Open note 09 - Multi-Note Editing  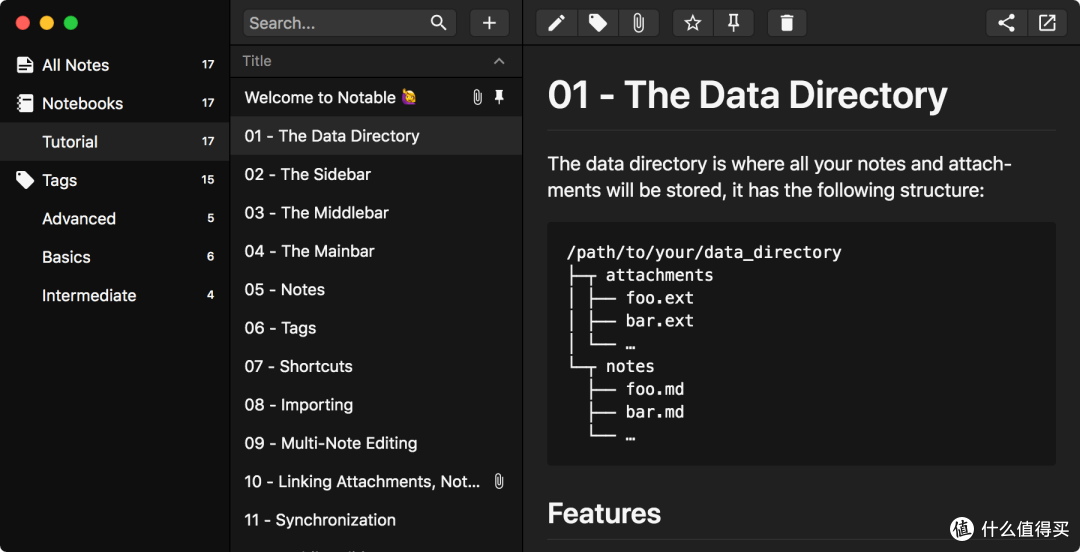(376, 443)
